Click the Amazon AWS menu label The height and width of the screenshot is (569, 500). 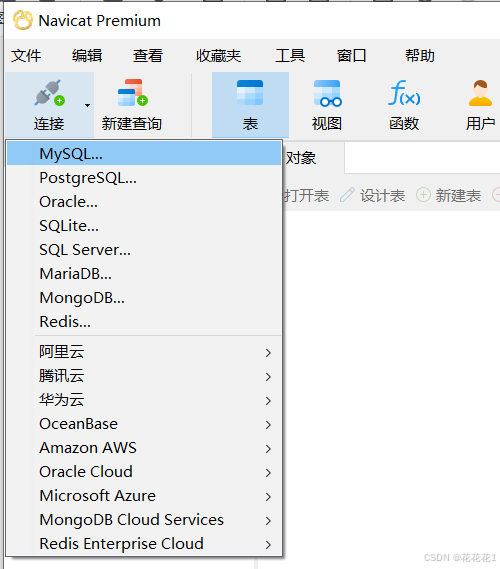coord(88,448)
